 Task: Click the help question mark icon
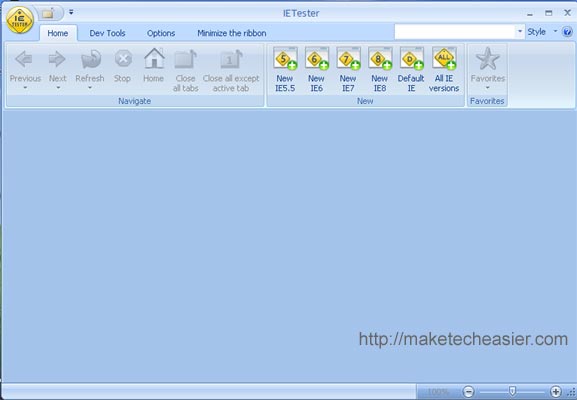tap(568, 32)
